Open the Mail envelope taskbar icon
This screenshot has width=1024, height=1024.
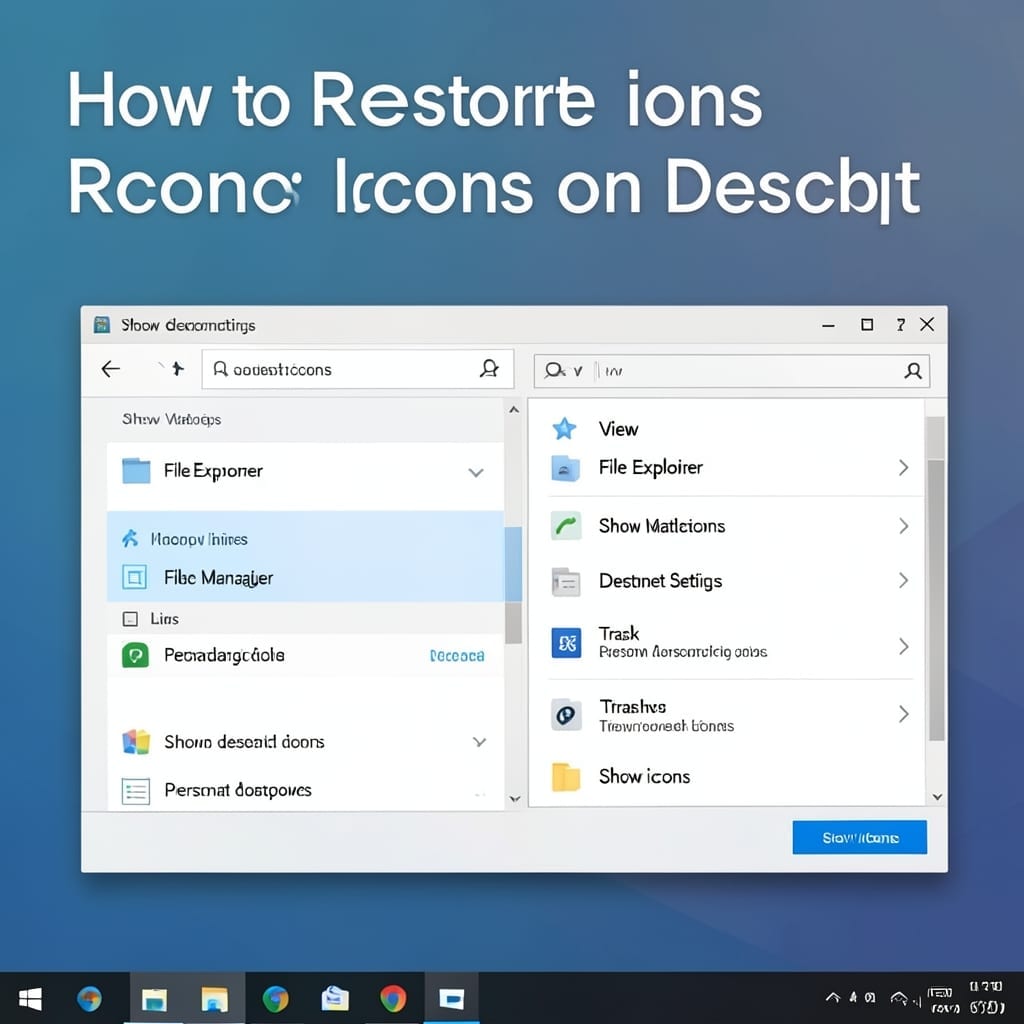[334, 998]
